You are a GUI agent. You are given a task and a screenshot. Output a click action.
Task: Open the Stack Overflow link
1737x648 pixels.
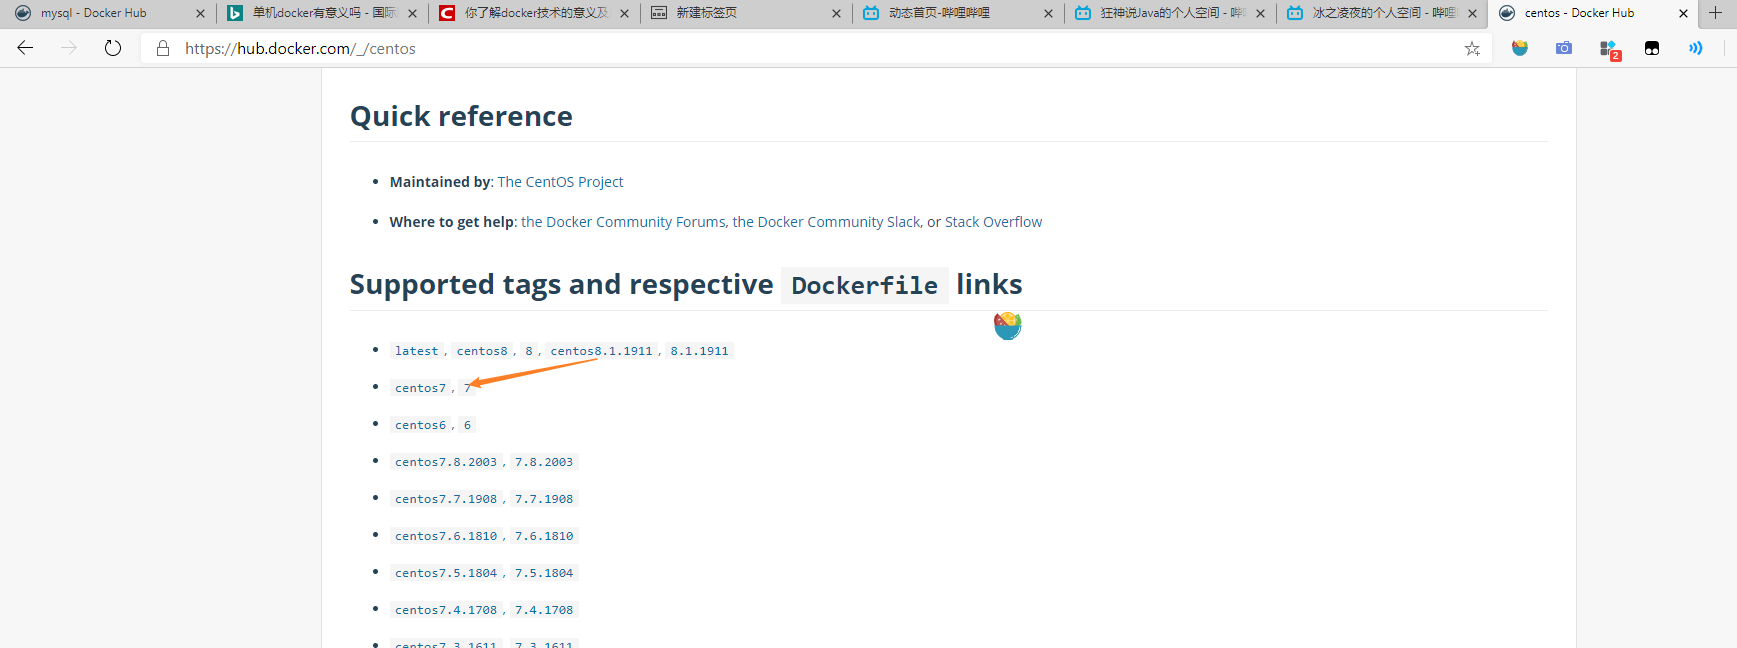point(993,222)
